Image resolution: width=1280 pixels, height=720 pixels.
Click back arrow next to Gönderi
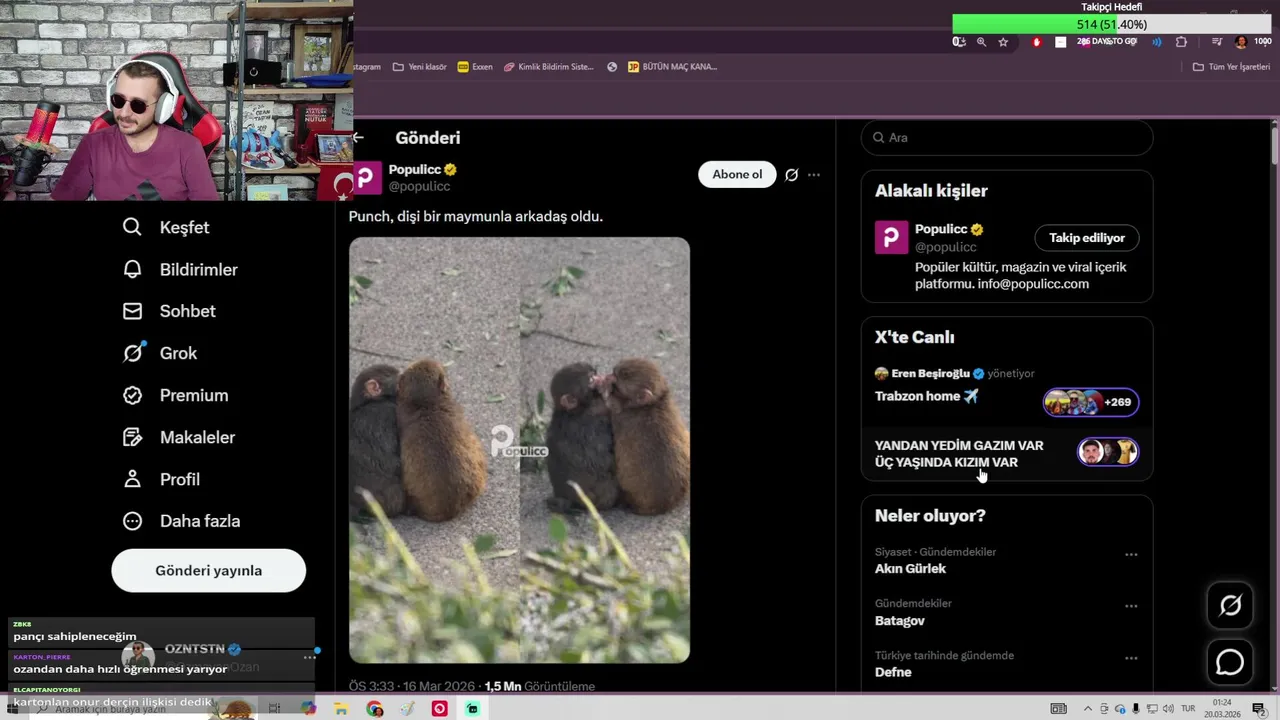(359, 138)
